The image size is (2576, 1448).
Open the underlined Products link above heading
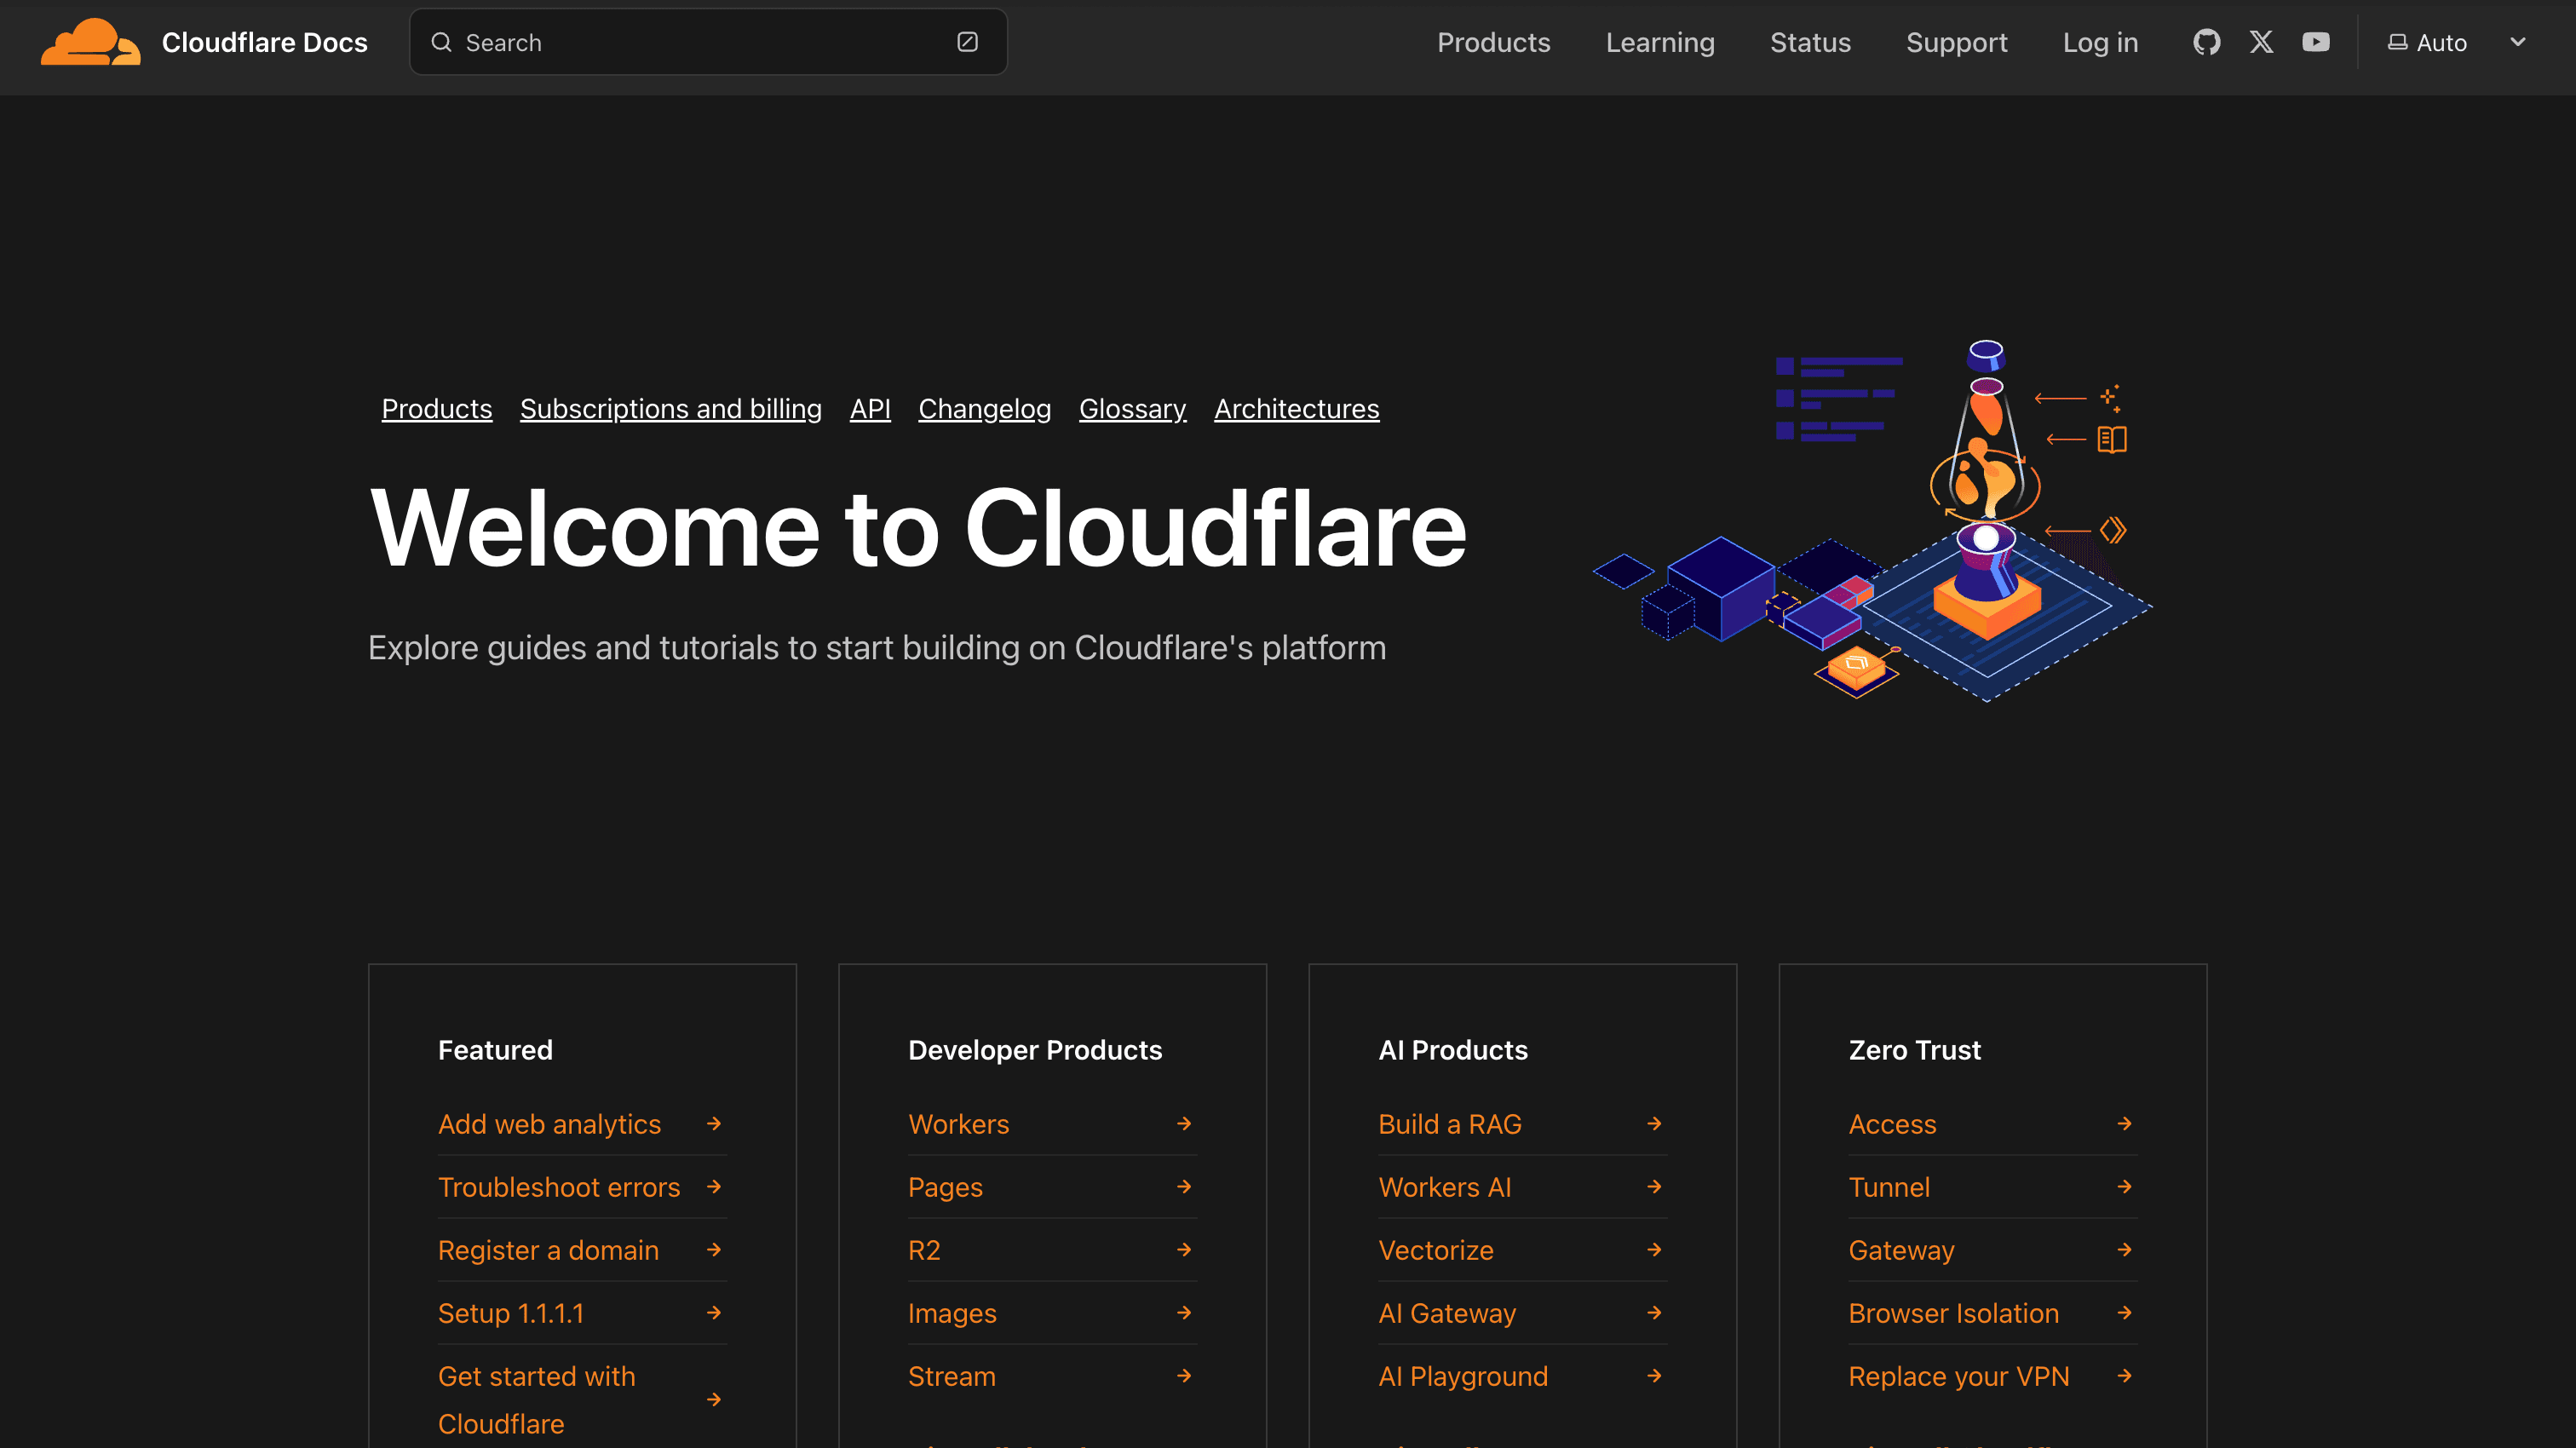click(x=437, y=409)
